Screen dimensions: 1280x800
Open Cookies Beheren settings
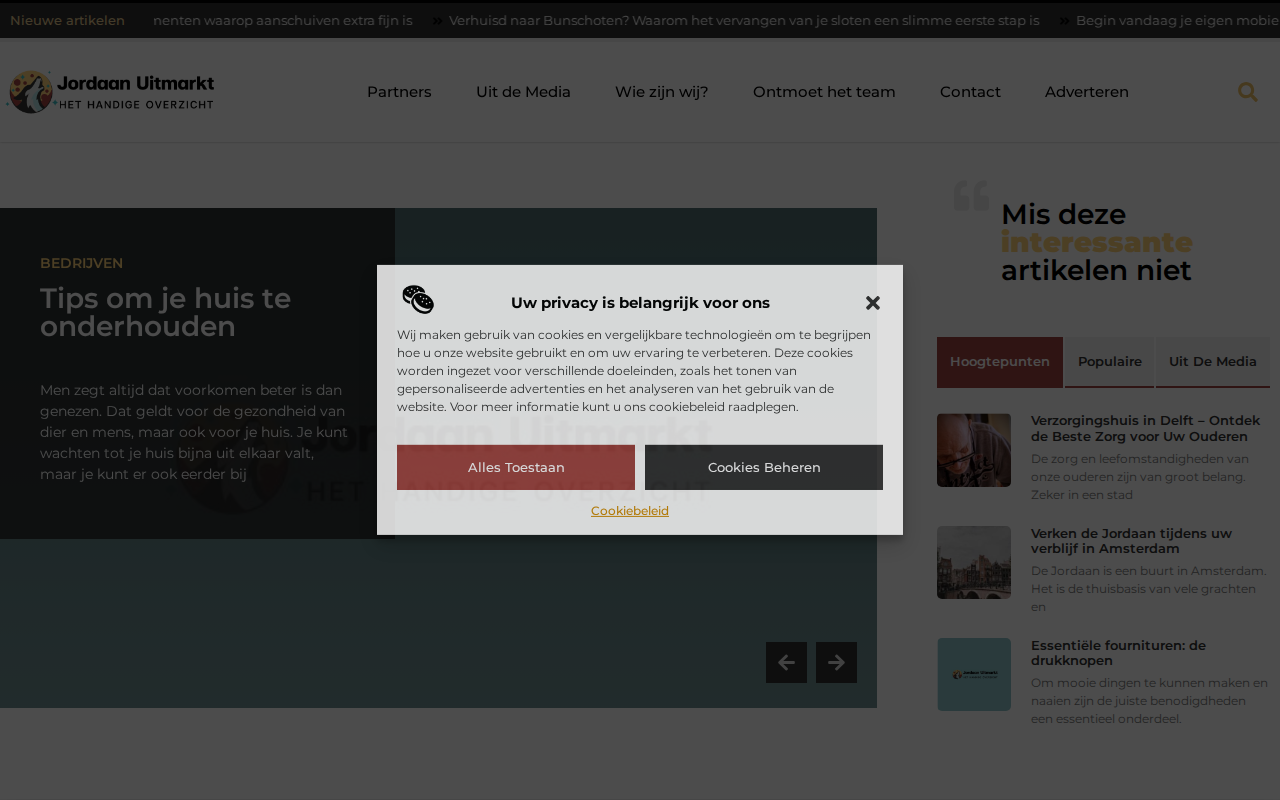click(764, 467)
